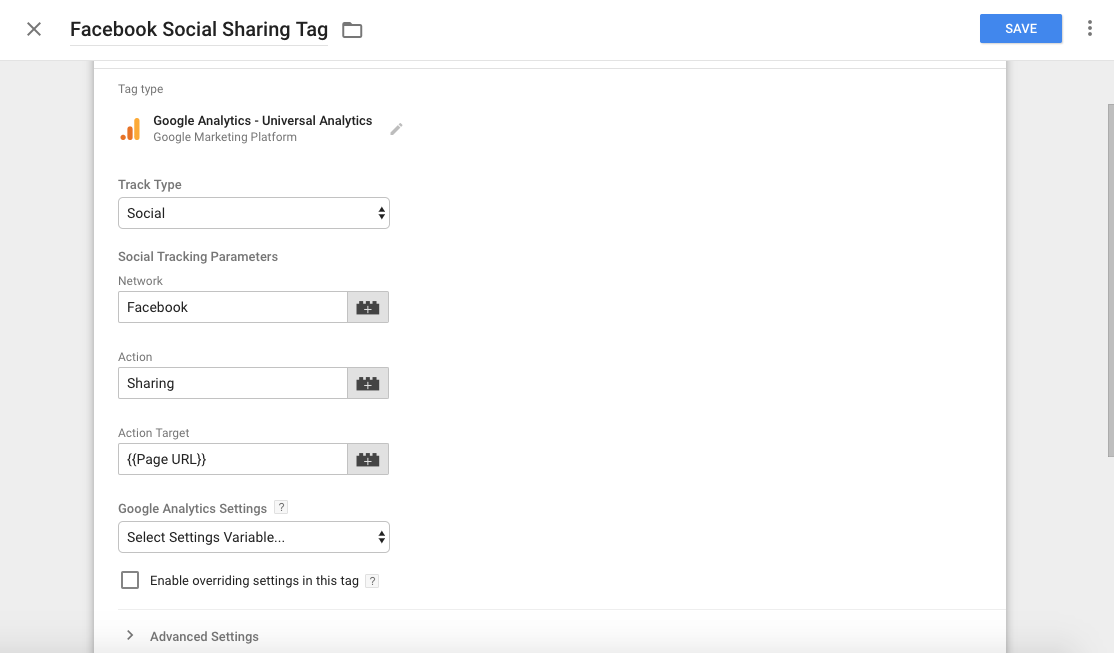Open the Track Type dropdown
Viewport: 1114px width, 653px height.
[x=254, y=213]
